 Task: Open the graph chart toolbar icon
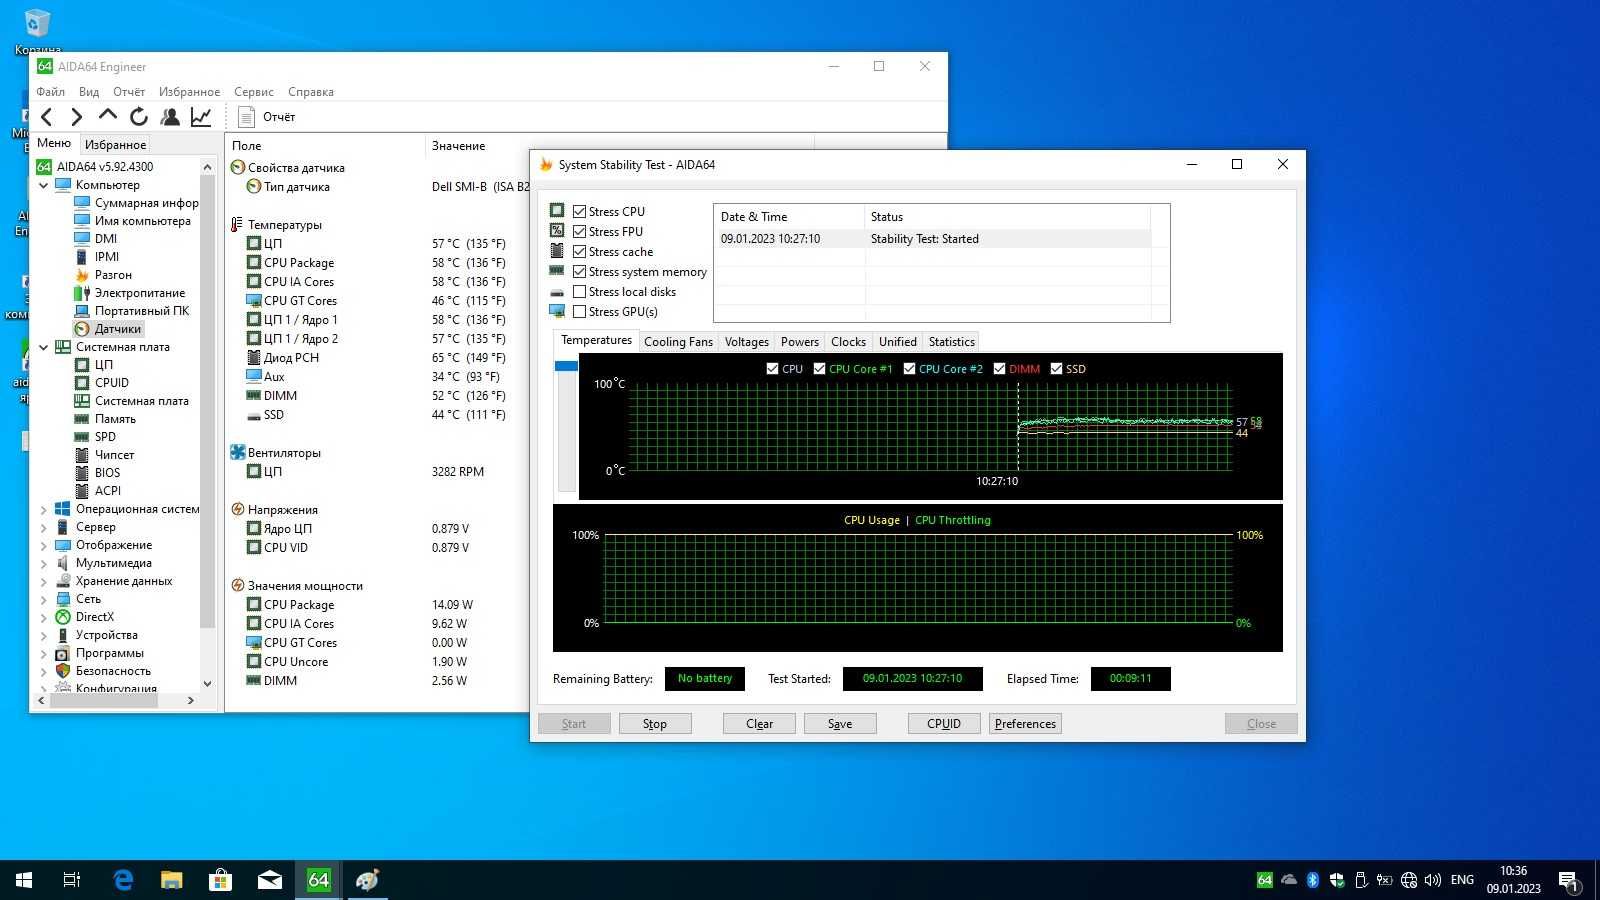coord(201,117)
